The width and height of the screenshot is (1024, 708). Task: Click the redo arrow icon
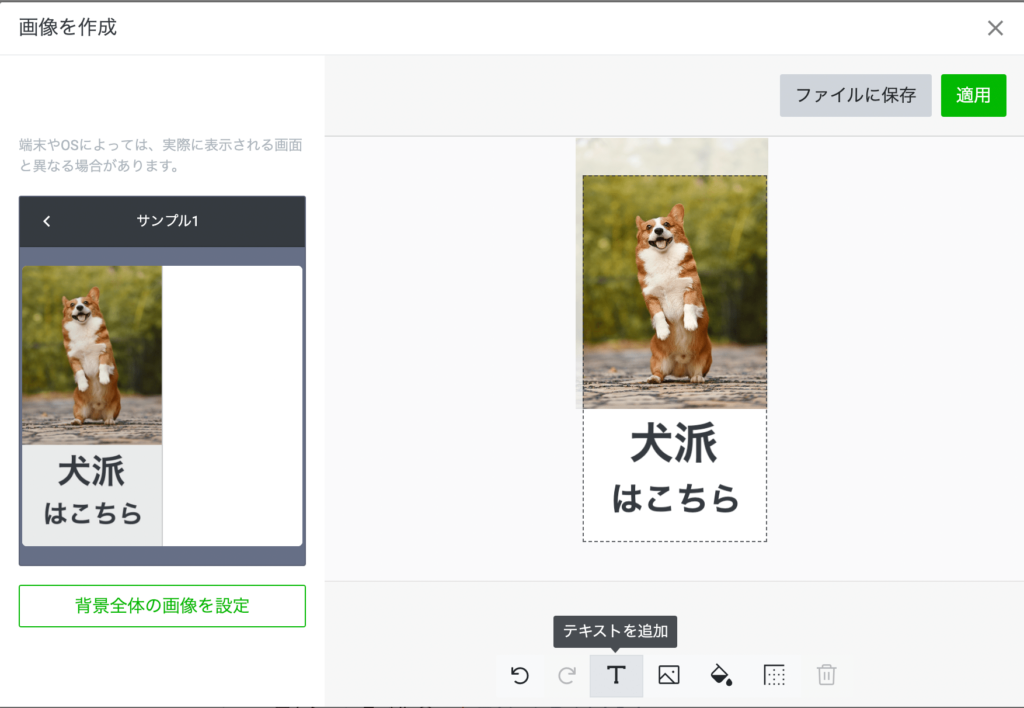[567, 676]
